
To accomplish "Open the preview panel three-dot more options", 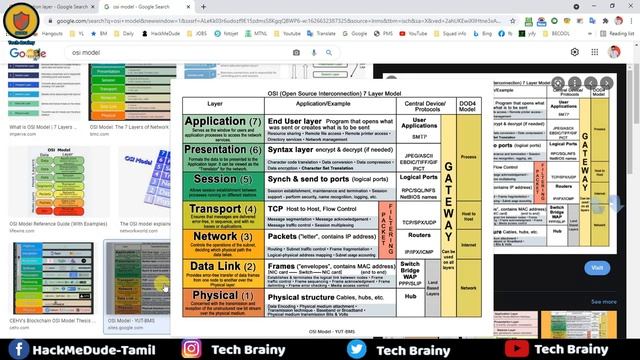I will (x=575, y=83).
